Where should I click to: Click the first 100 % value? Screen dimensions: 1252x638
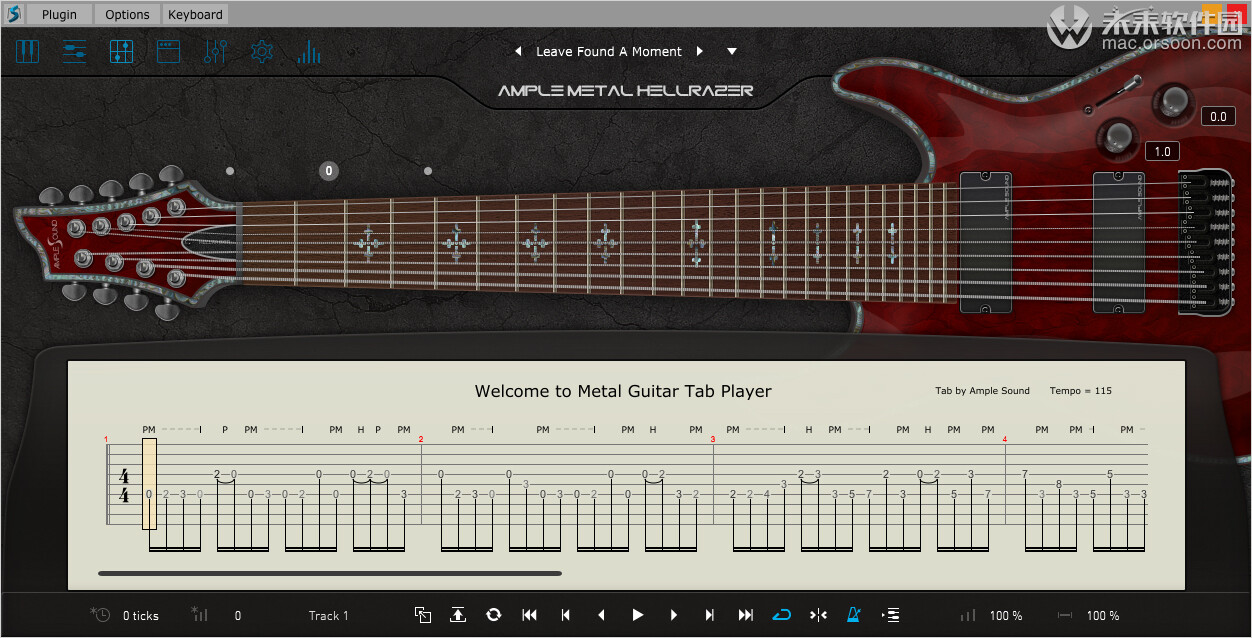pos(1006,616)
